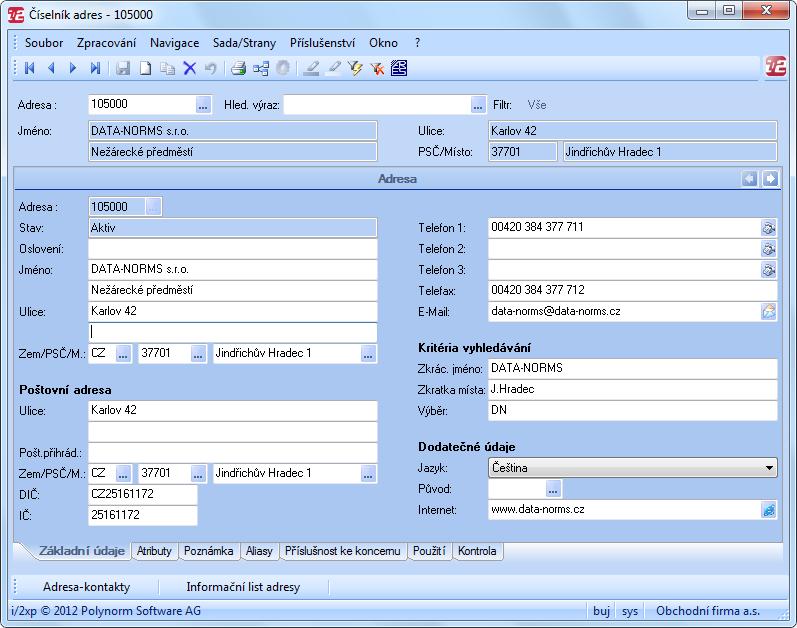
Task: Open the Původ lookup button
Action: pos(553,489)
